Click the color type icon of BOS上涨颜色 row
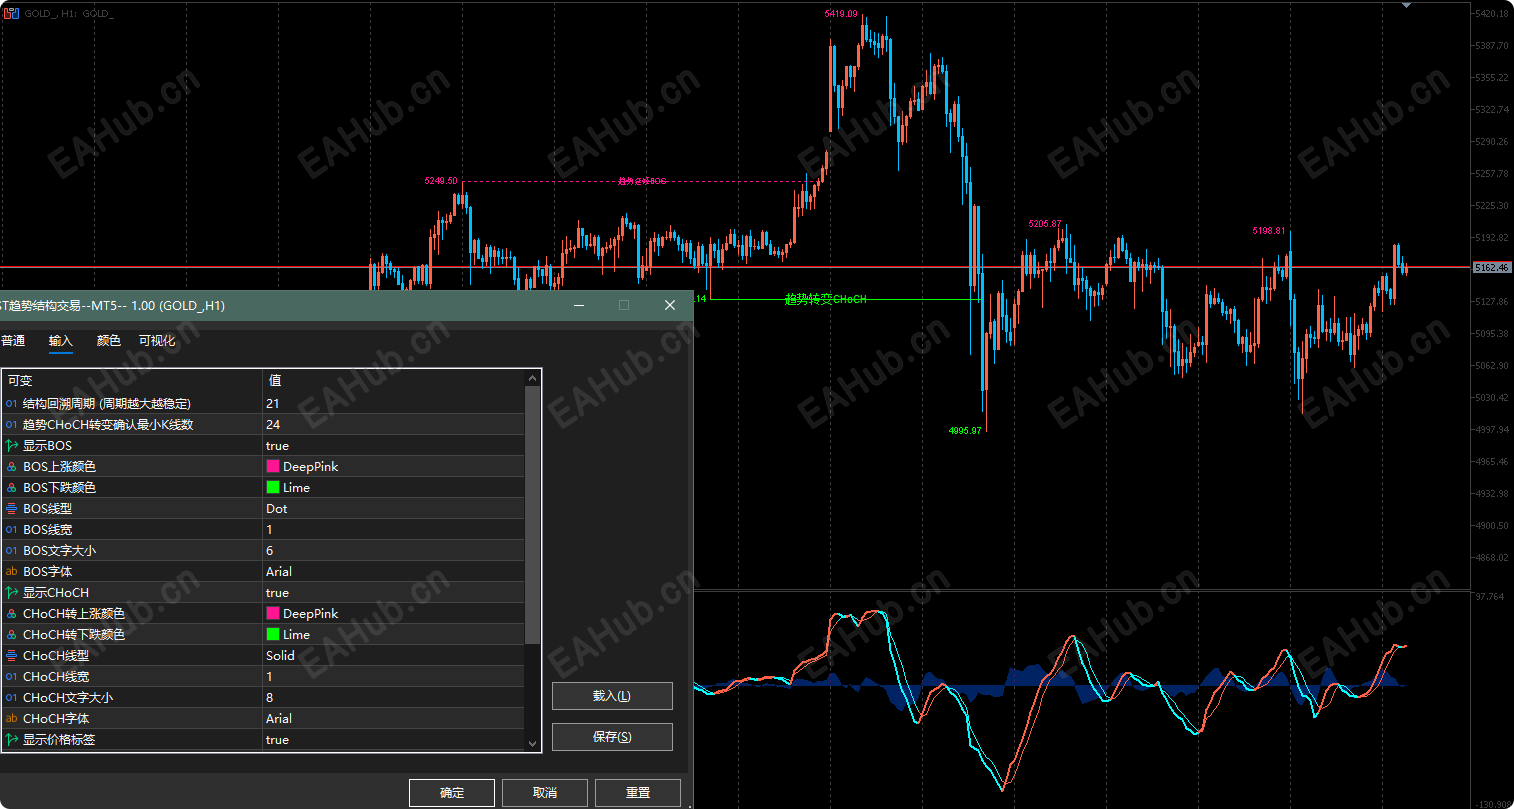 pyautogui.click(x=12, y=467)
